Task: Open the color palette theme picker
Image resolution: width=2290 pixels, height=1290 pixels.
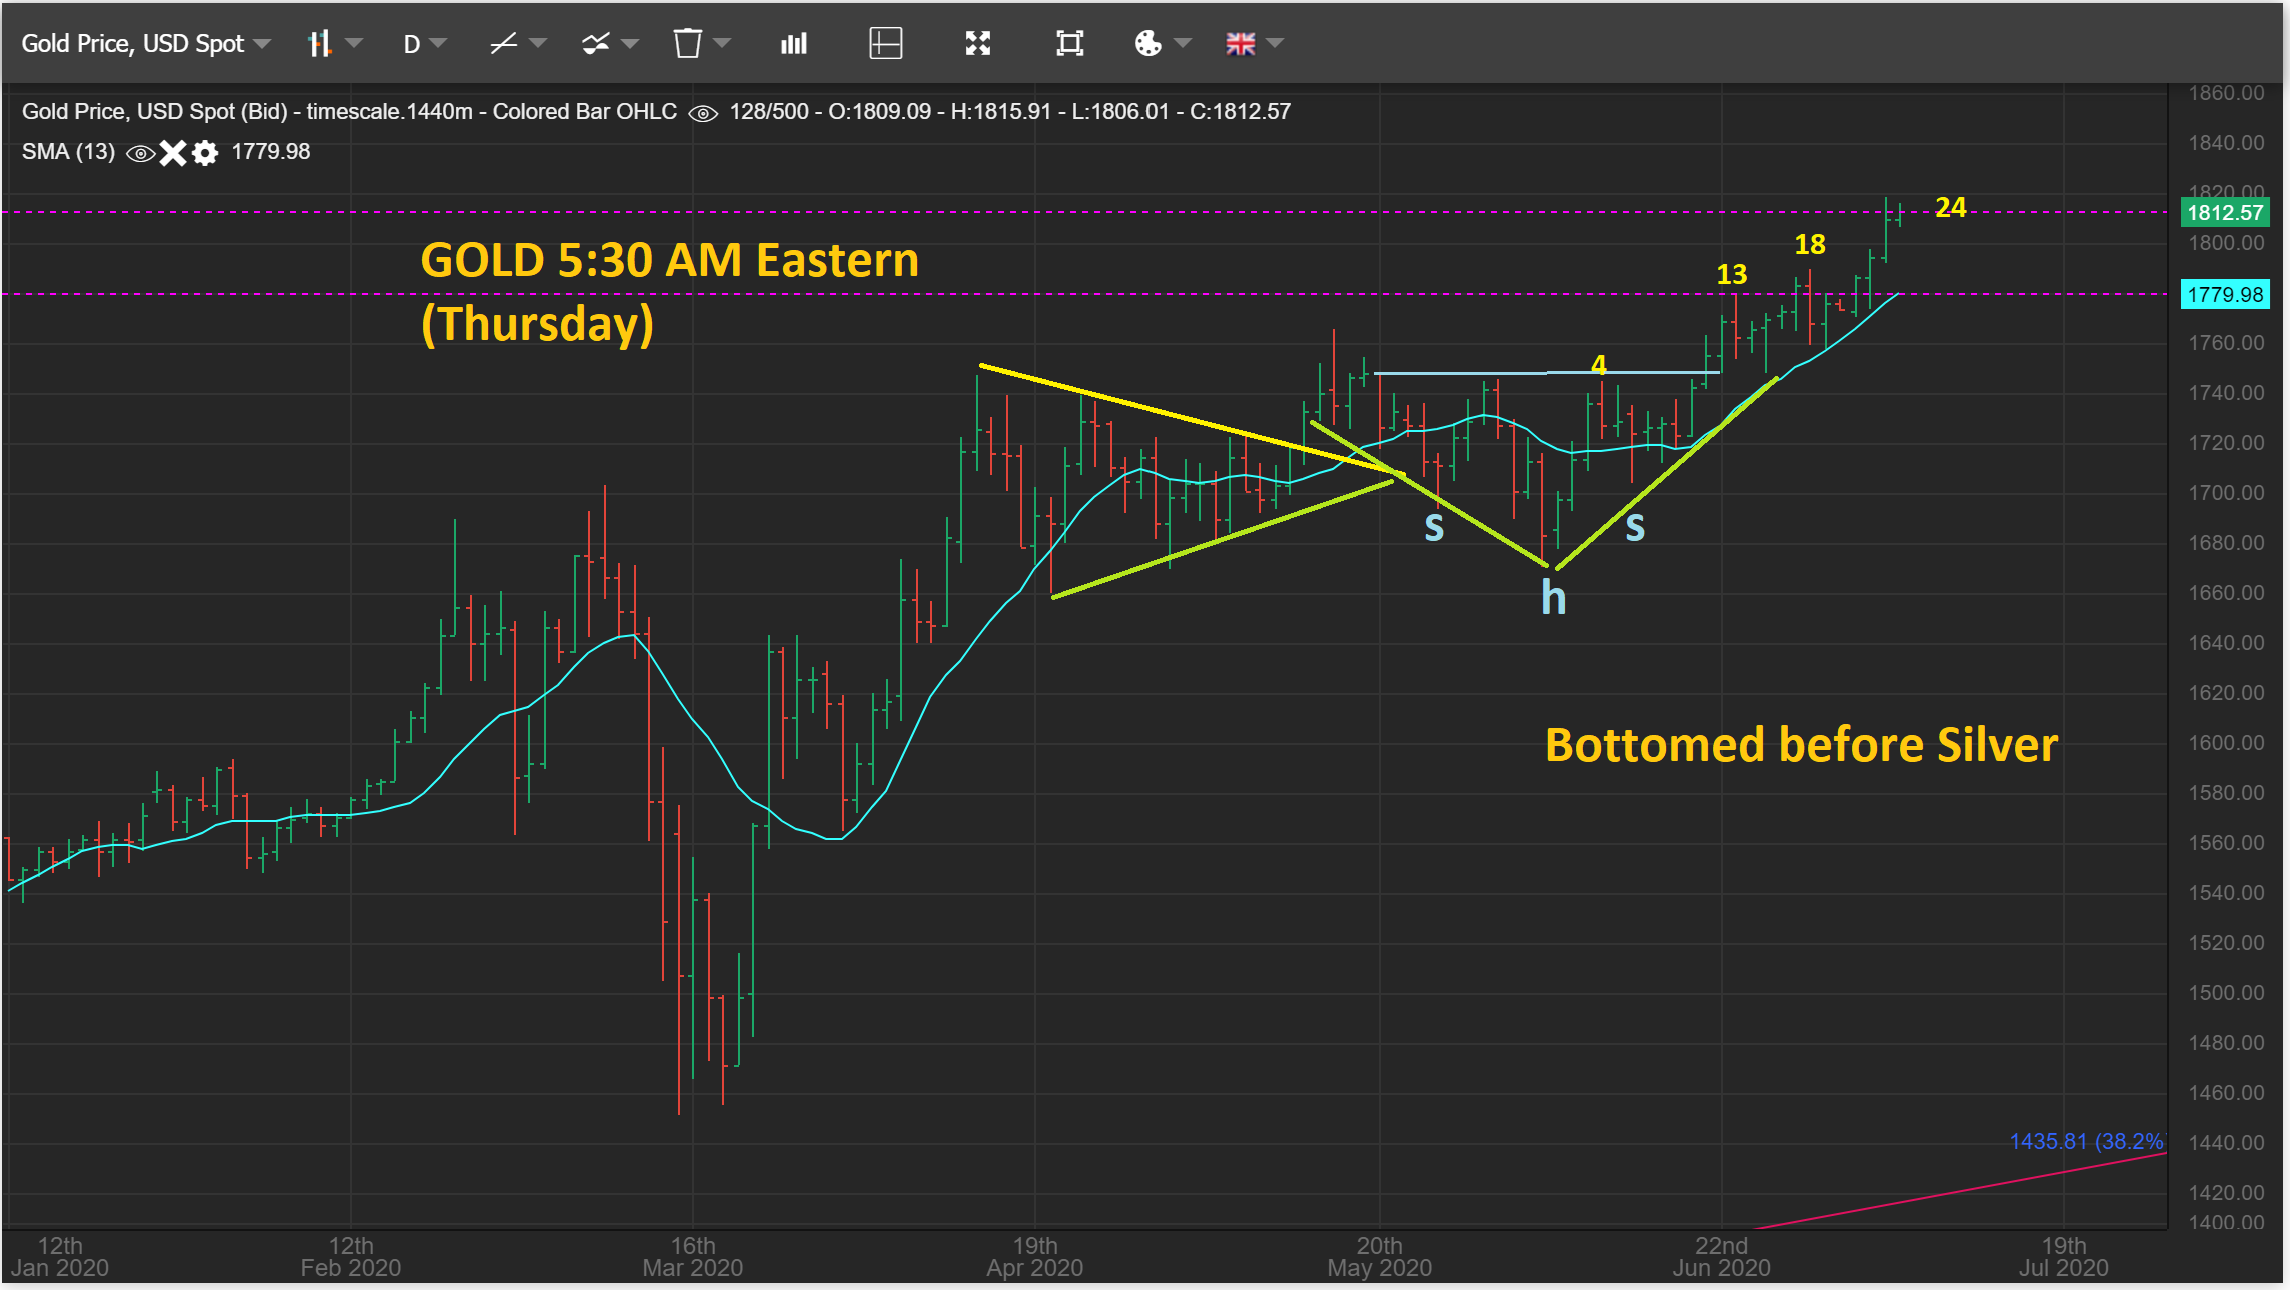Action: click(x=1148, y=43)
